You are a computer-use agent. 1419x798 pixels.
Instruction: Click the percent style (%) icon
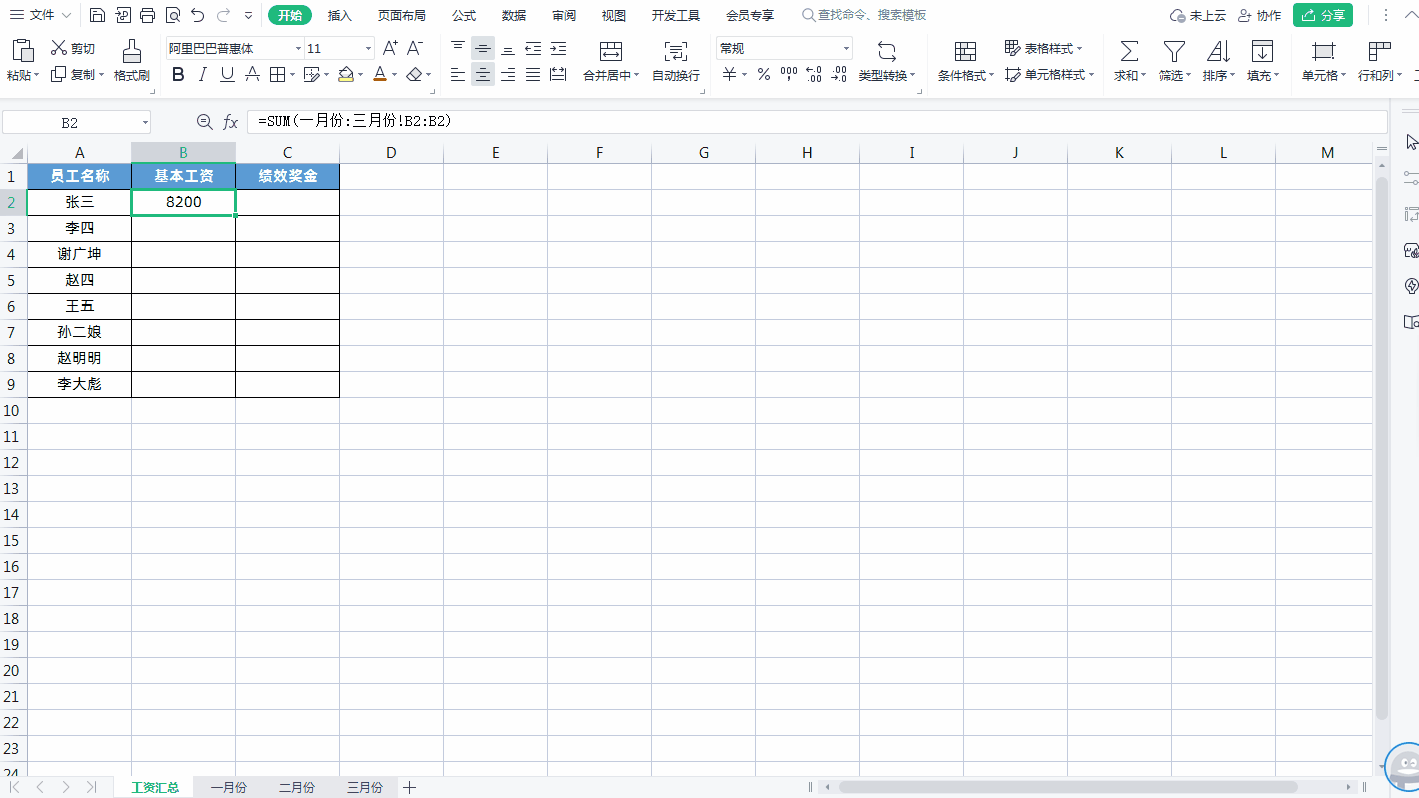[764, 74]
